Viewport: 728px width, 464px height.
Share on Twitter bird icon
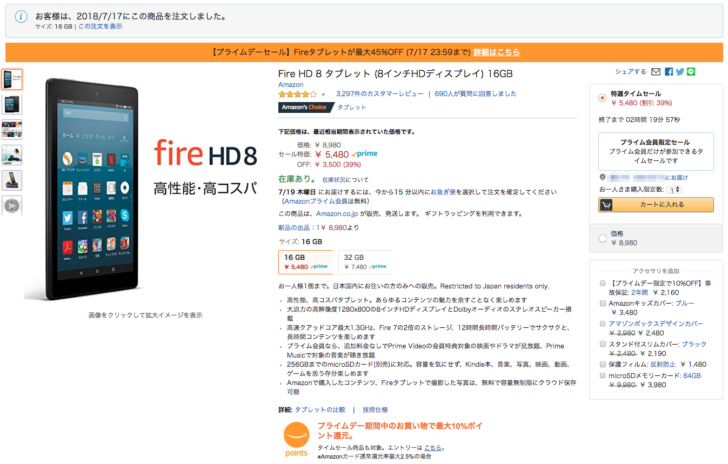pos(680,72)
